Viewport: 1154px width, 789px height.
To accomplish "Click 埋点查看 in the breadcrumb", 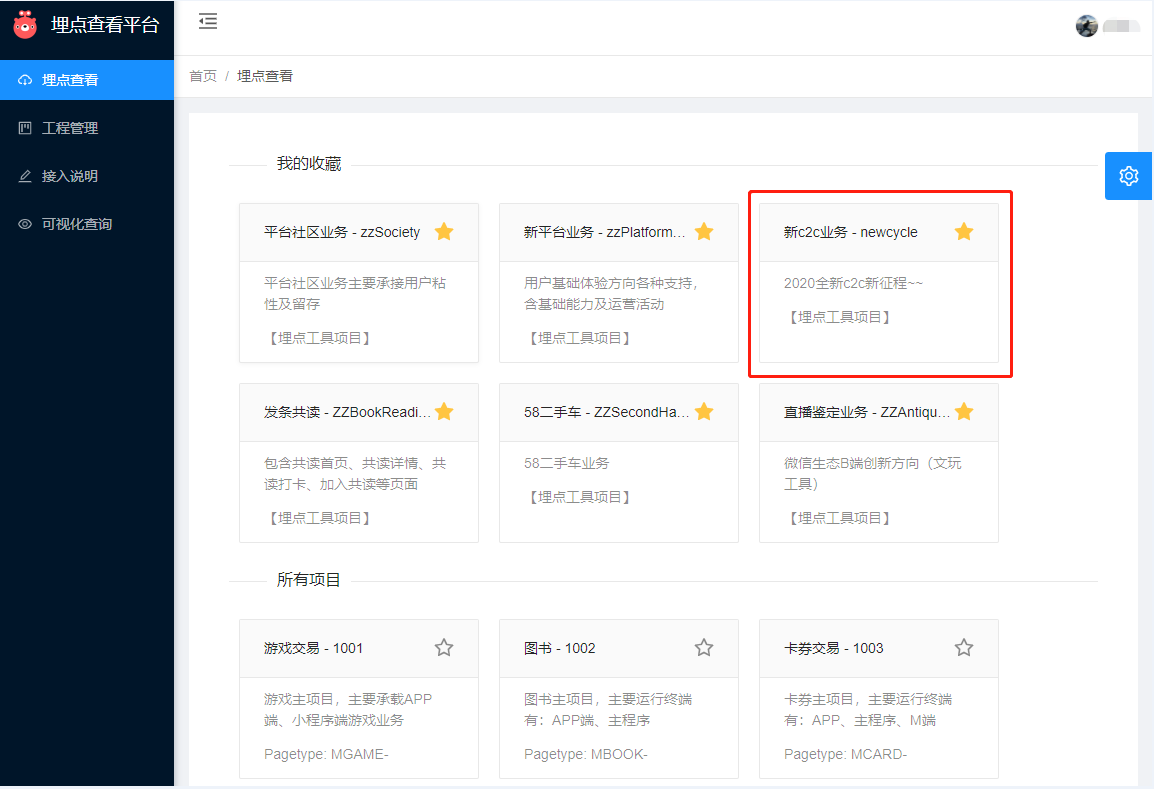I will coord(265,76).
